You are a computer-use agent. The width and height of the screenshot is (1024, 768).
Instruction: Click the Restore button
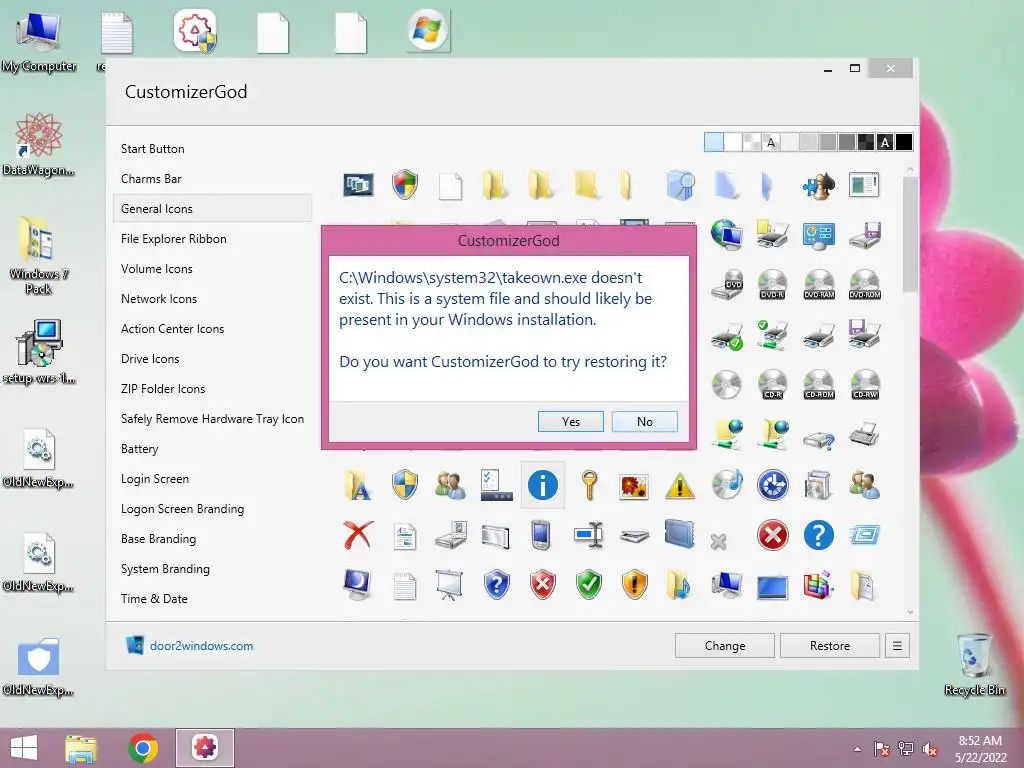click(x=829, y=645)
